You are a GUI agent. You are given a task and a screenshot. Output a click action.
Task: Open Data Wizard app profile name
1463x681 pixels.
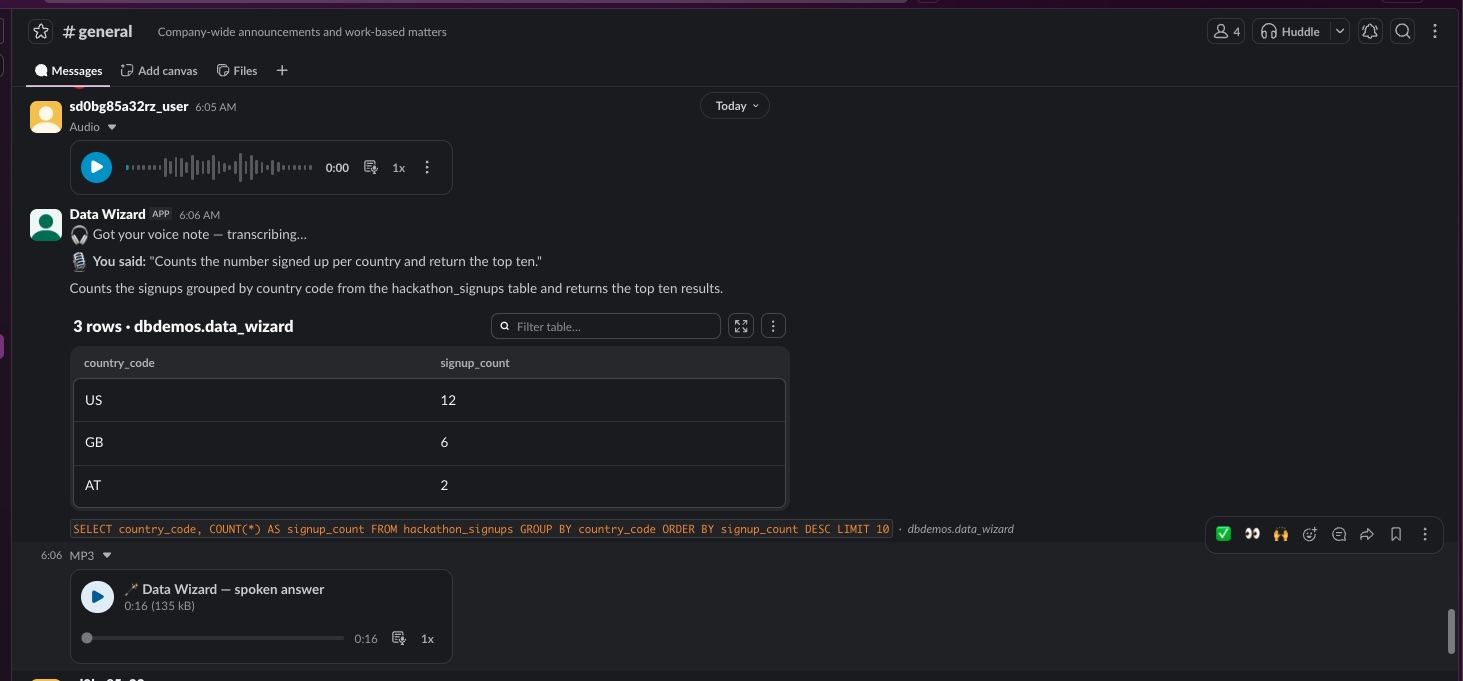click(x=108, y=214)
